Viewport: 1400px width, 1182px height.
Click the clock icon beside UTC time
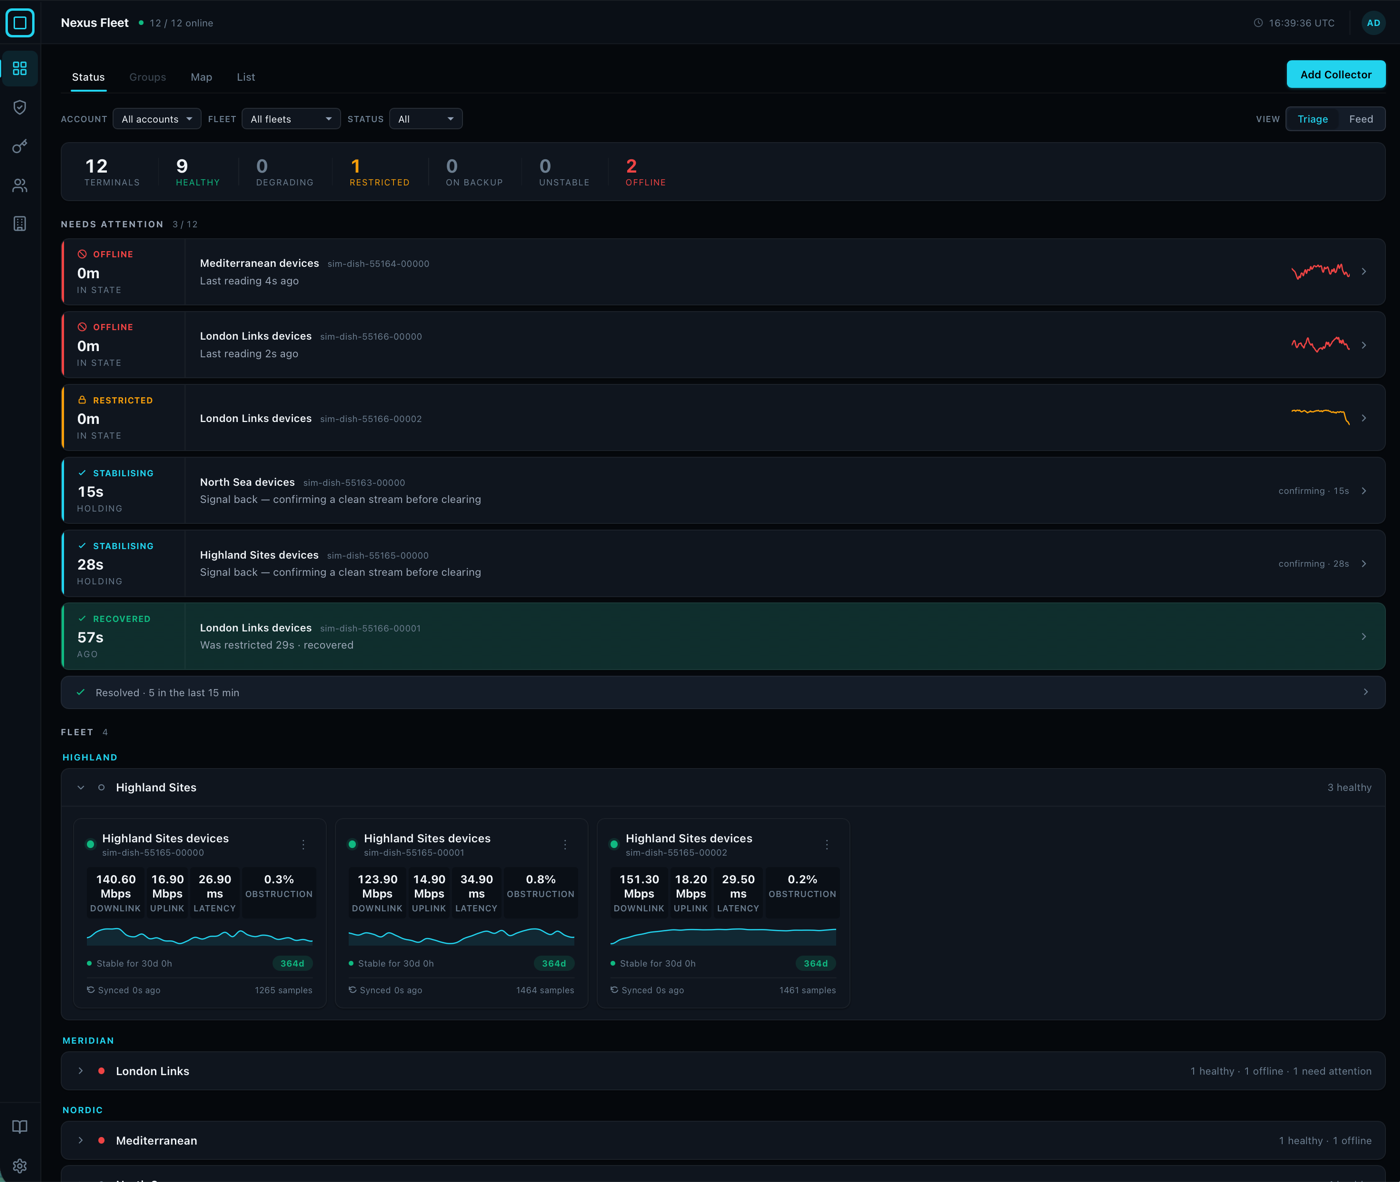[1258, 23]
